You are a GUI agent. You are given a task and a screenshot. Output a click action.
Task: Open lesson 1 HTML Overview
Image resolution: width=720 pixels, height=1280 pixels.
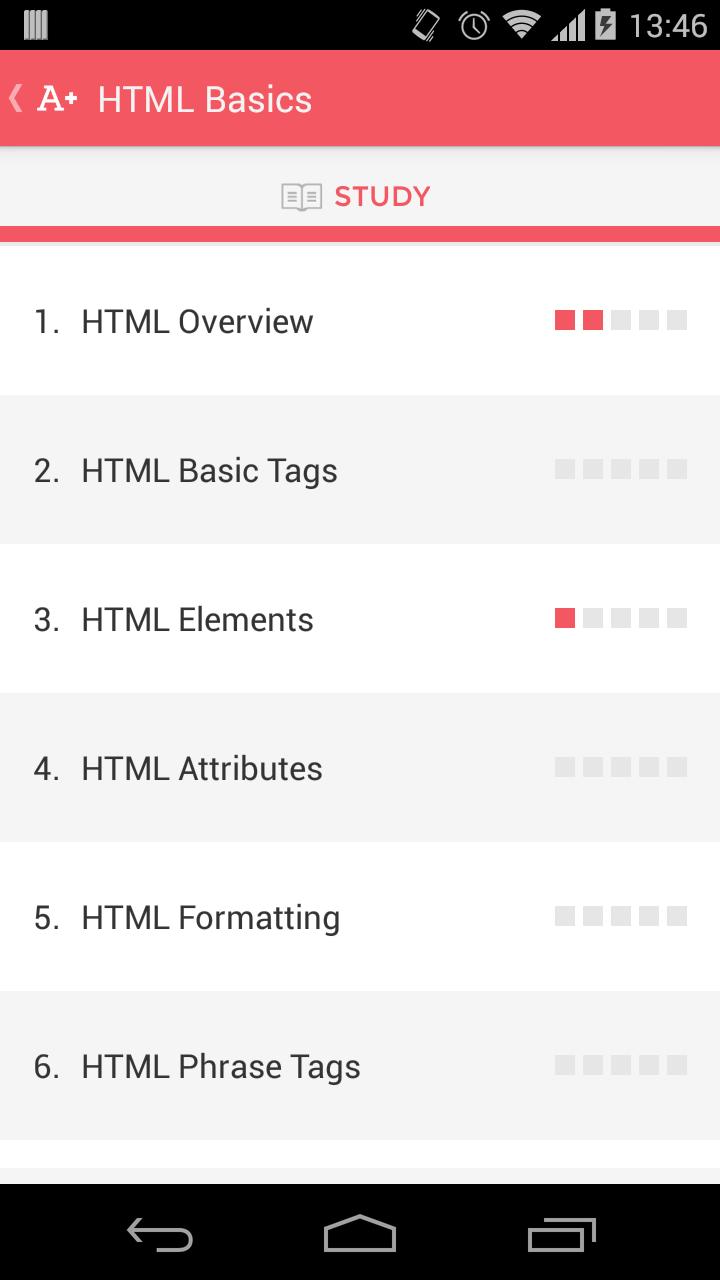(197, 321)
